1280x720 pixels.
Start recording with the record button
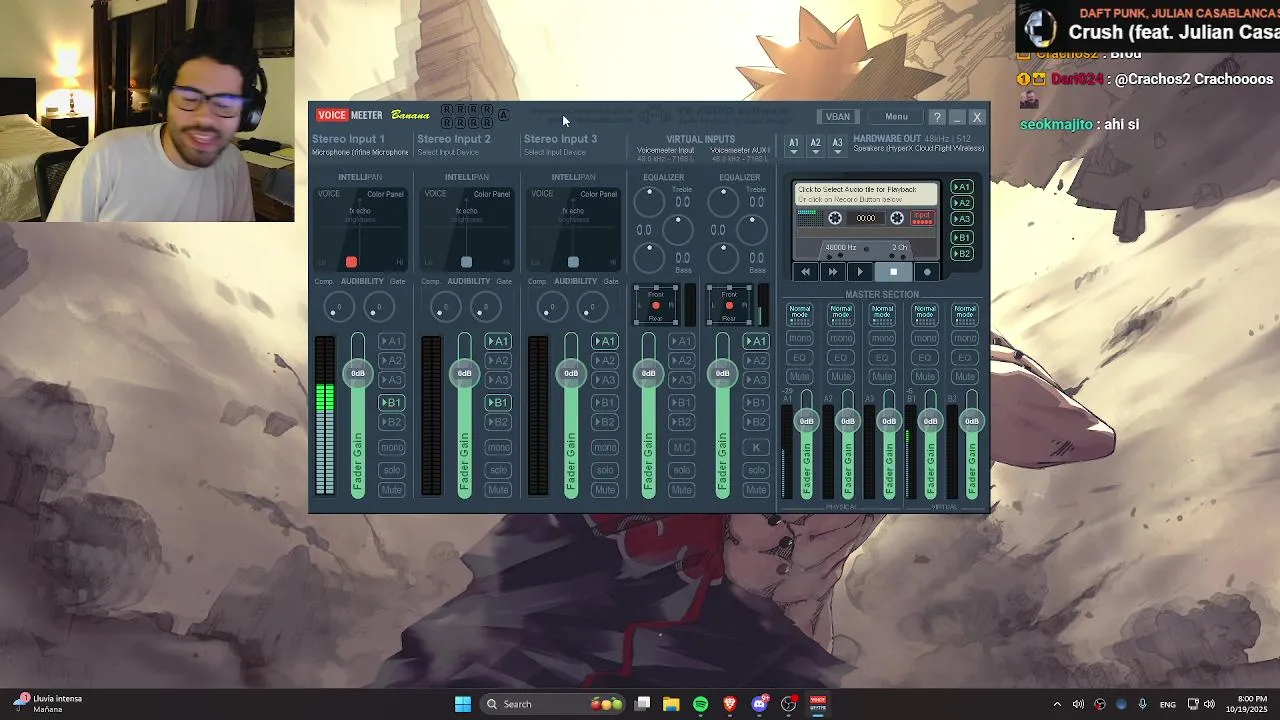[x=927, y=272]
